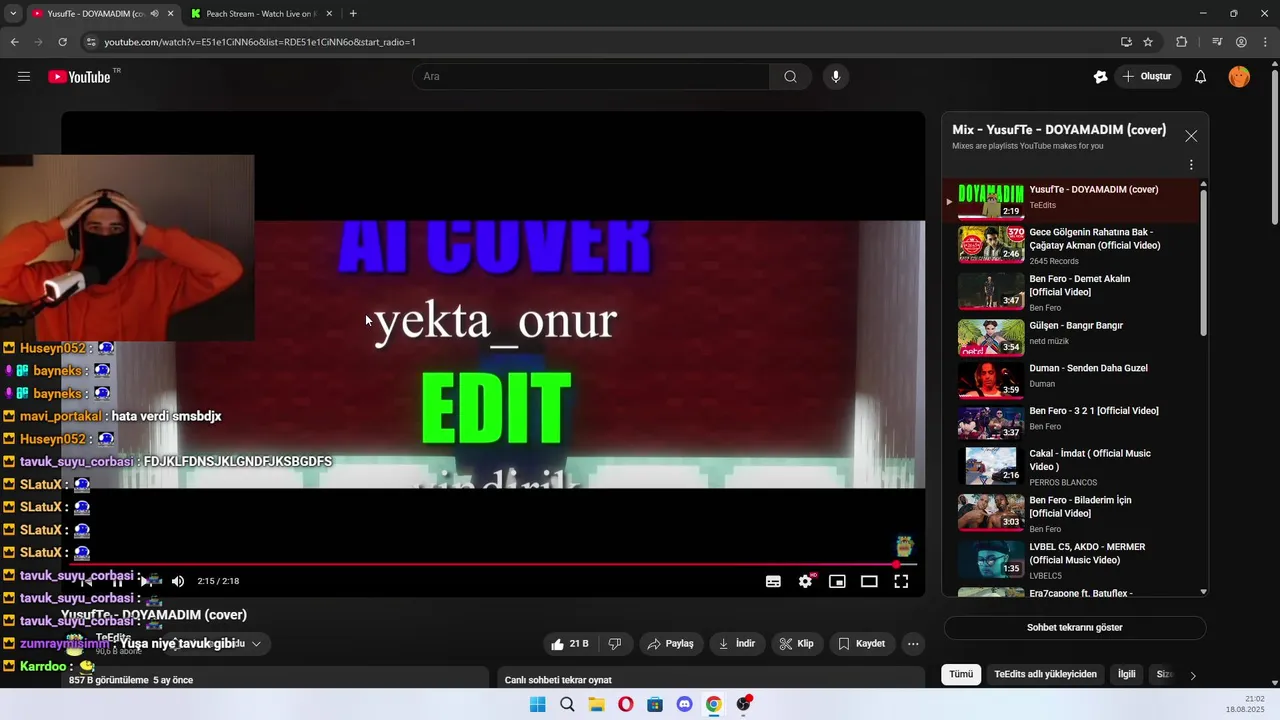Open Windows Start menu
1280x720 pixels.
pyautogui.click(x=537, y=704)
